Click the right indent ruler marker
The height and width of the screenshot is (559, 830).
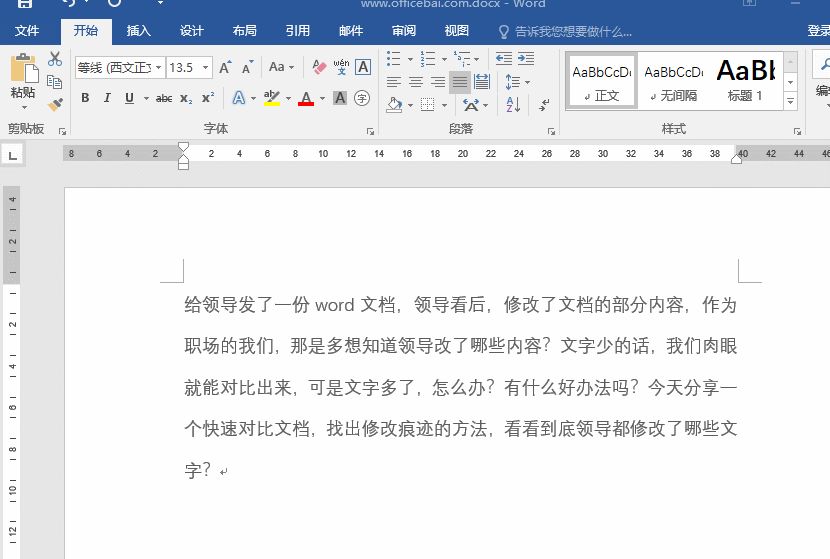pyautogui.click(x=736, y=158)
